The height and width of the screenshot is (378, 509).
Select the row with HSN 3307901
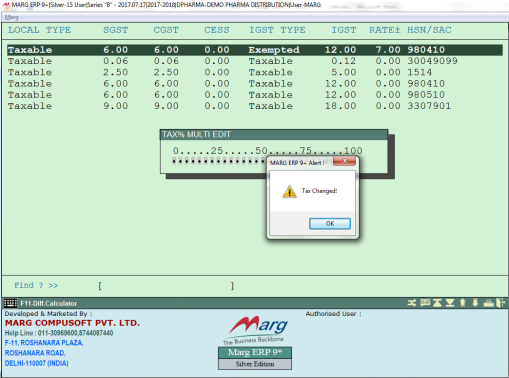tap(255, 106)
